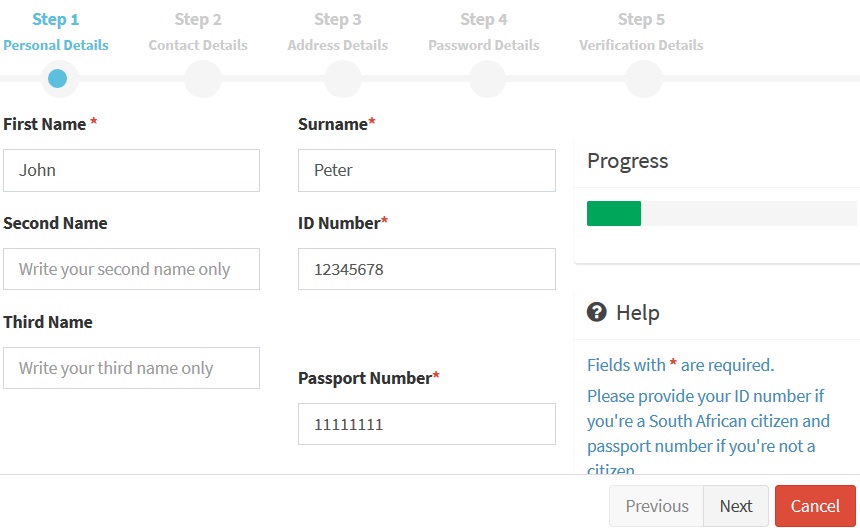The height and width of the screenshot is (528, 860).
Task: Click the green progress bar
Action: click(613, 213)
